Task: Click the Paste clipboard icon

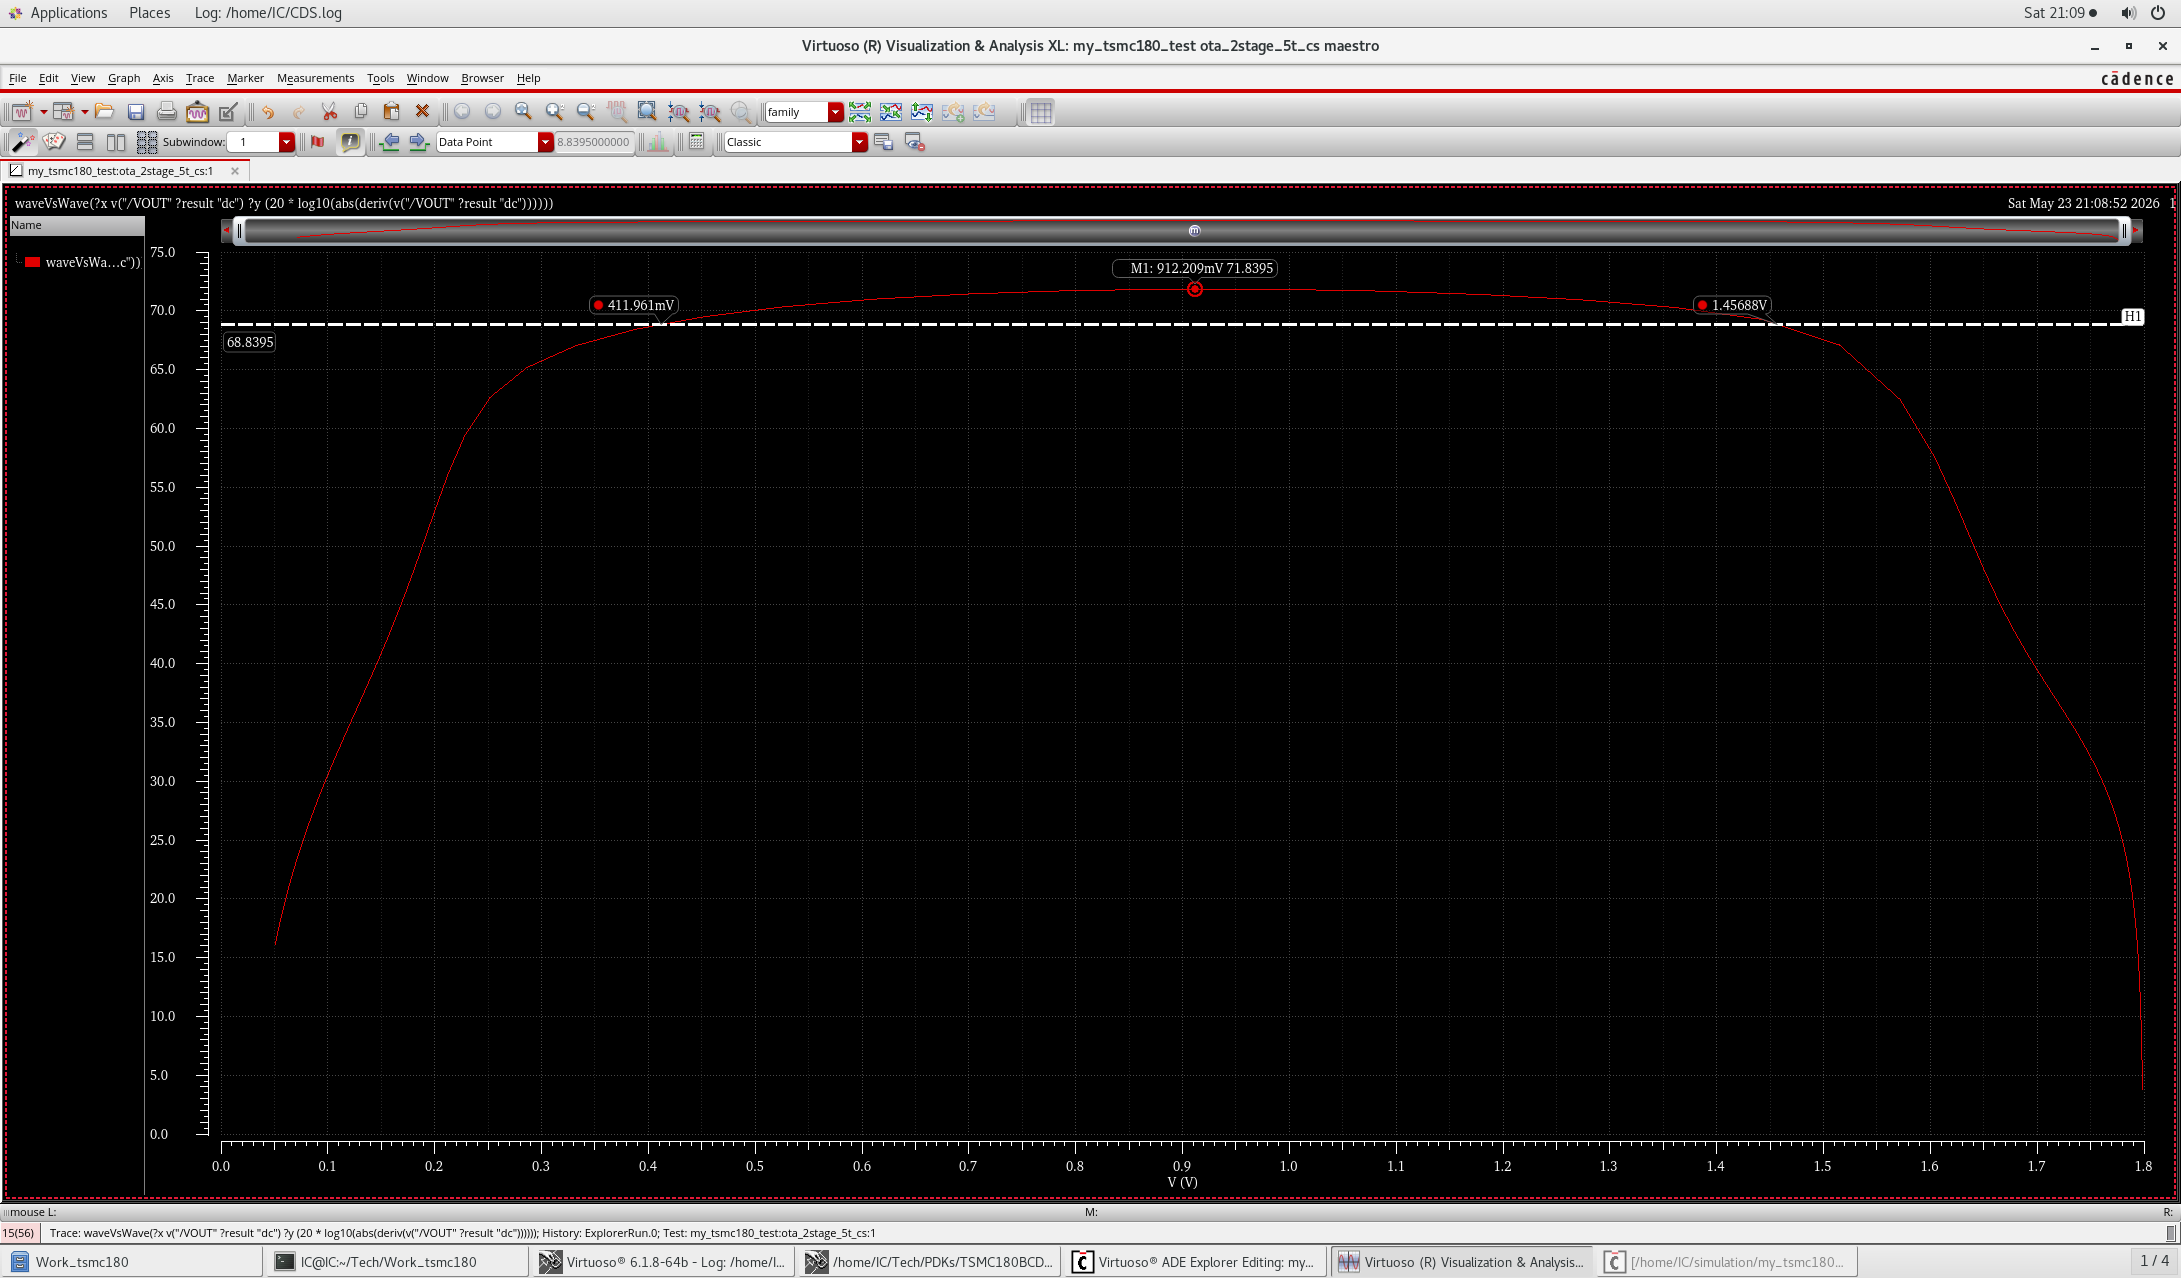Action: [x=392, y=112]
